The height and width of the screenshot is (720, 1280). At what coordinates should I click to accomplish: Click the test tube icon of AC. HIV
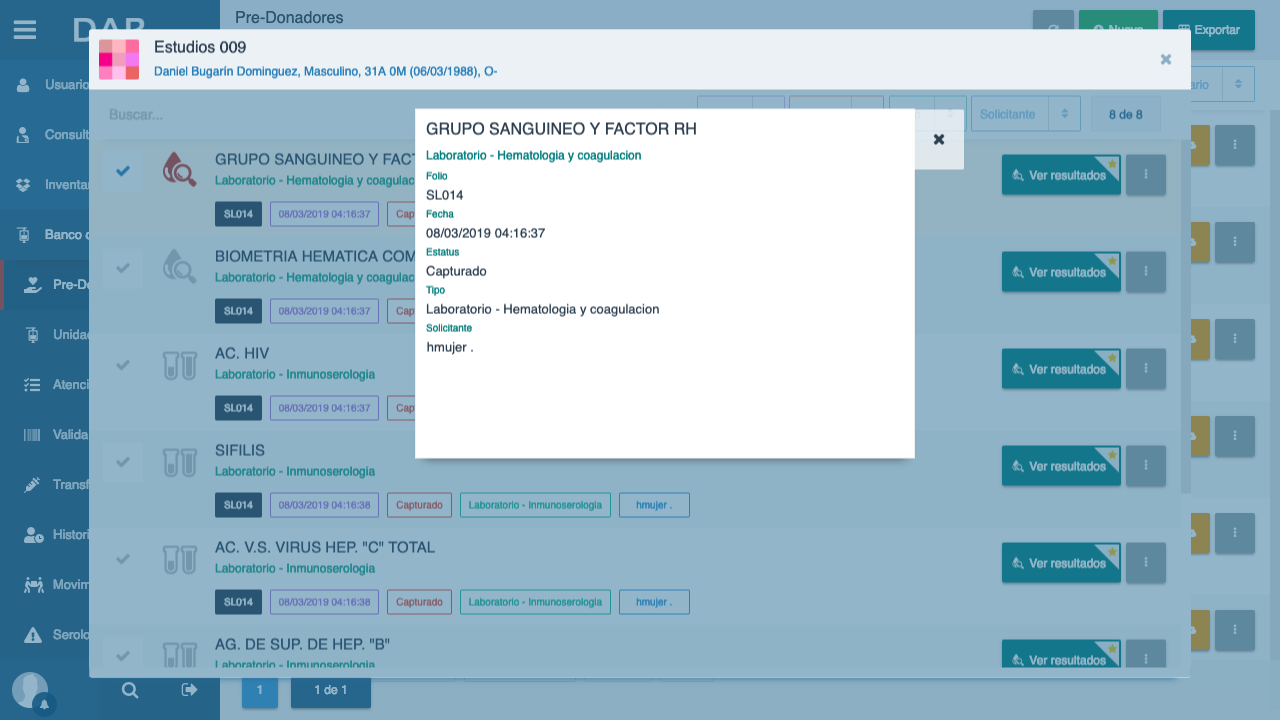click(x=180, y=364)
